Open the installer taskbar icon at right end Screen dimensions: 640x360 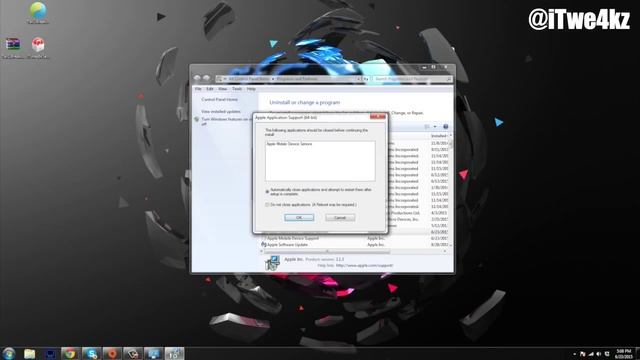click(174, 353)
